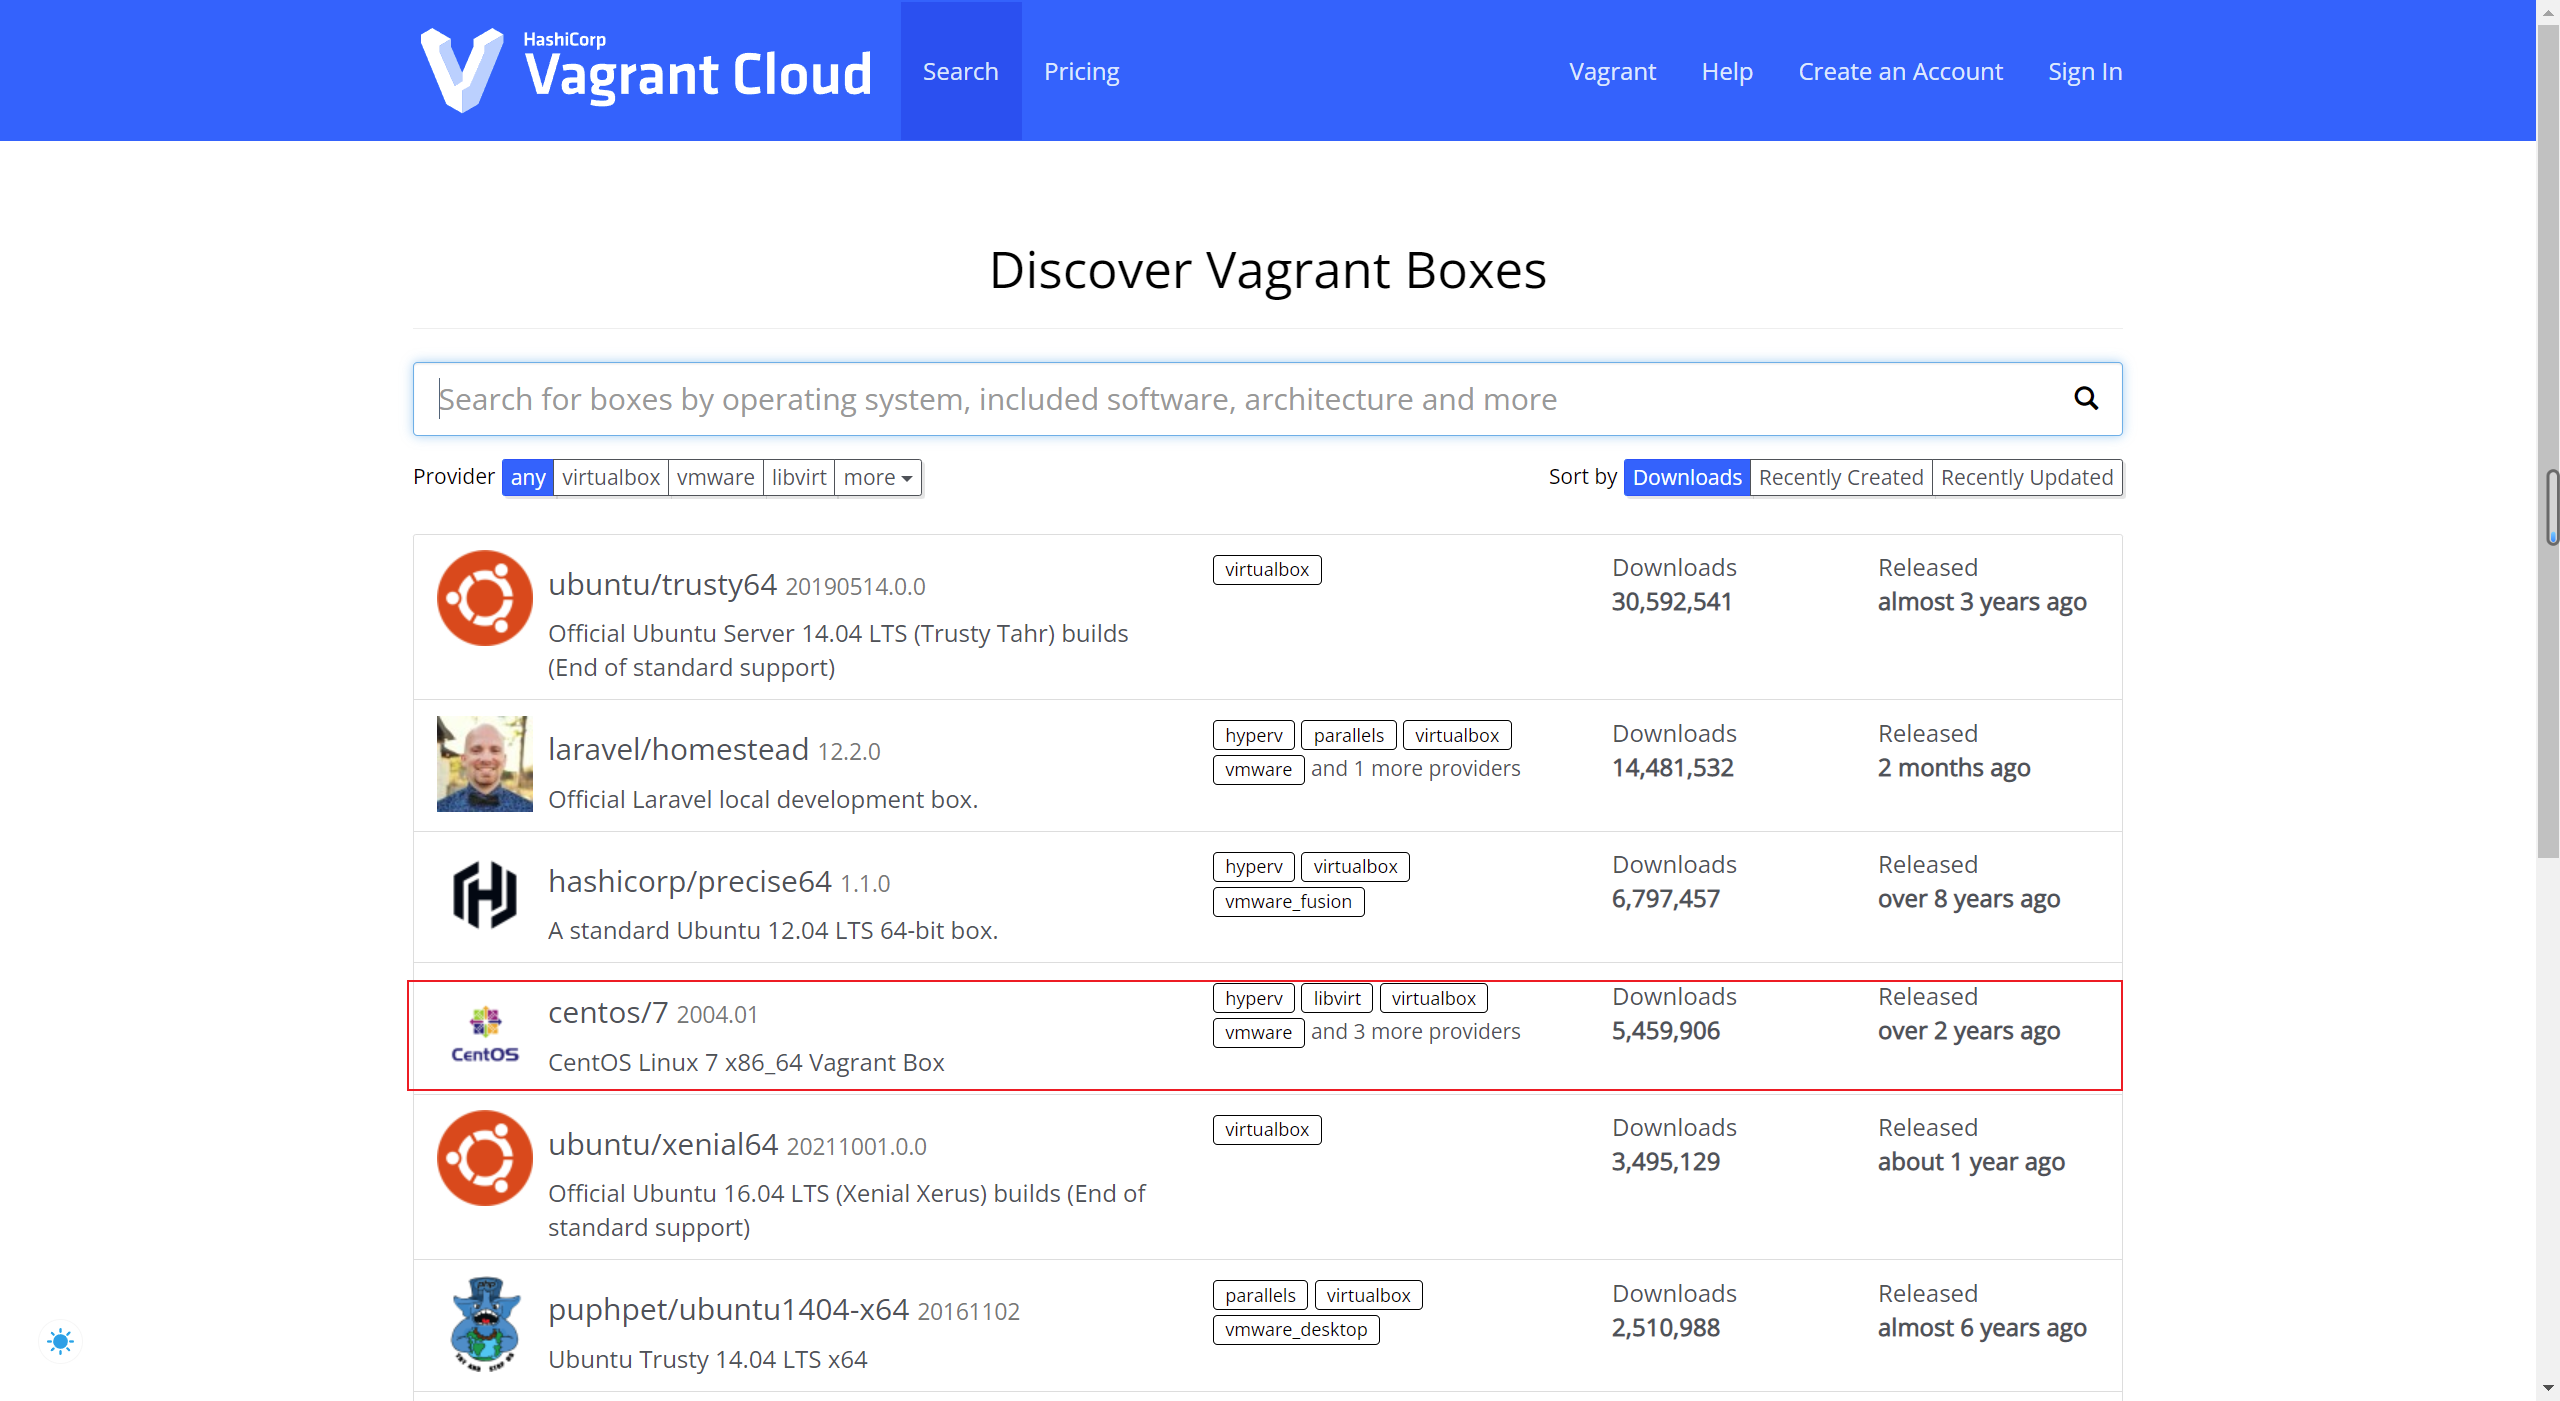
Task: Click the search input field
Action: point(1268,399)
